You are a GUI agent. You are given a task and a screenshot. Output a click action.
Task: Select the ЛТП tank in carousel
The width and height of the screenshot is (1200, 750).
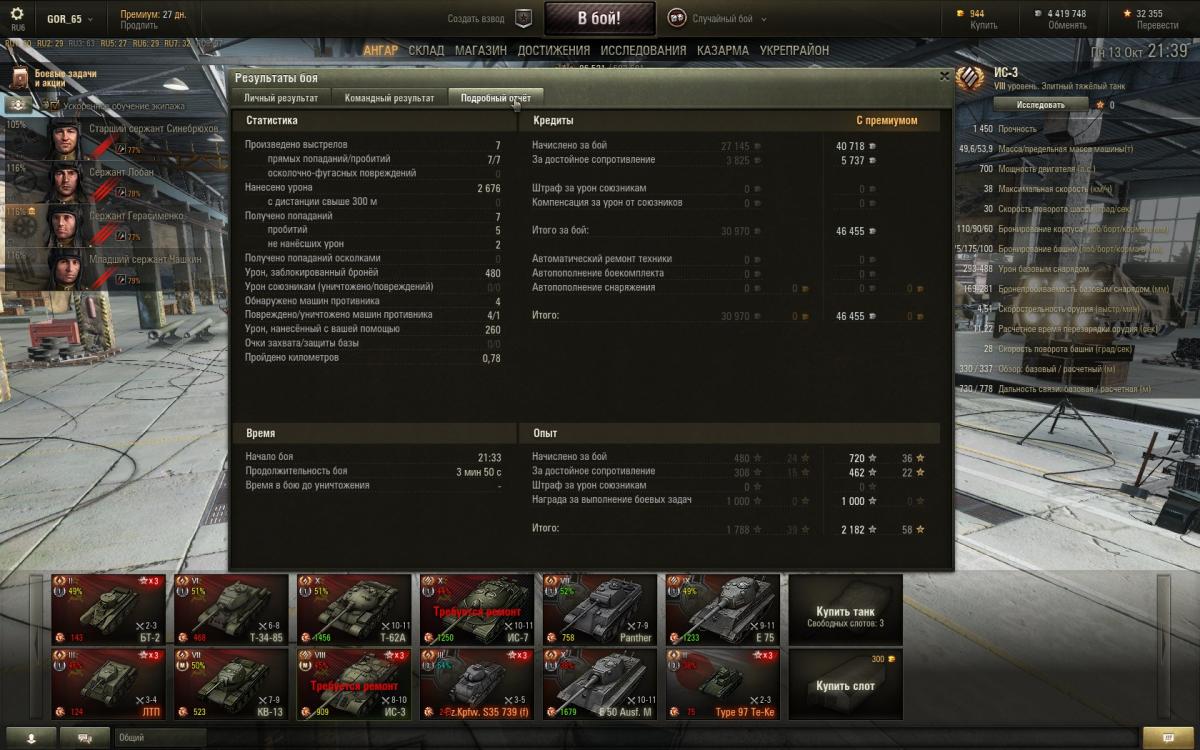(108, 685)
